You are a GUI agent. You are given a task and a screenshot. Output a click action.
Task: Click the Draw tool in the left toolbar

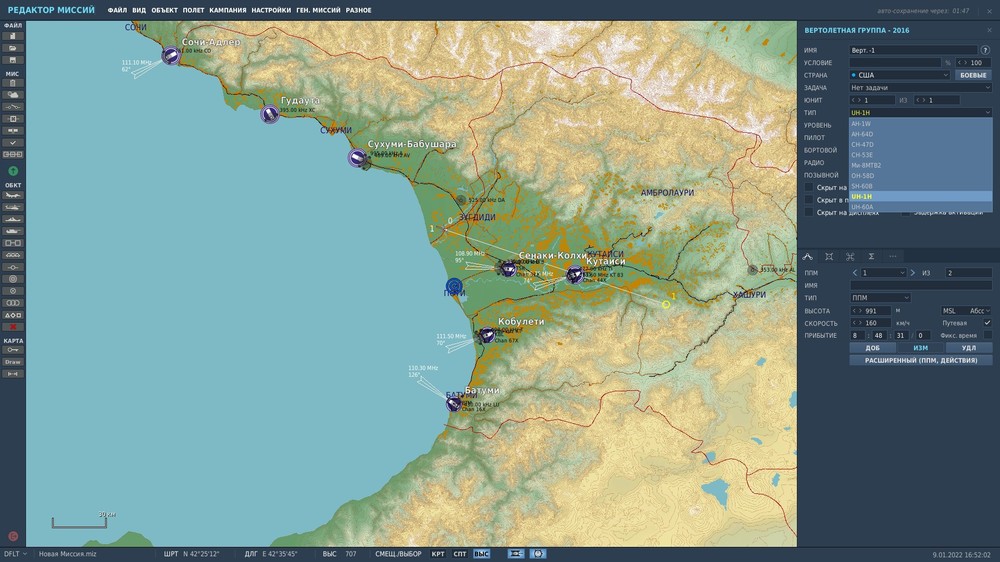pyautogui.click(x=13, y=362)
